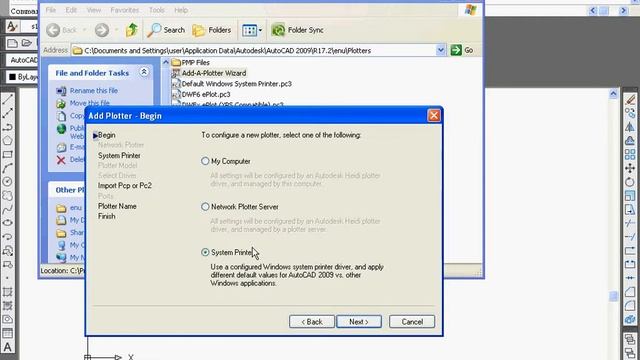
Task: Select the Trim tool
Action: (x=630, y=223)
